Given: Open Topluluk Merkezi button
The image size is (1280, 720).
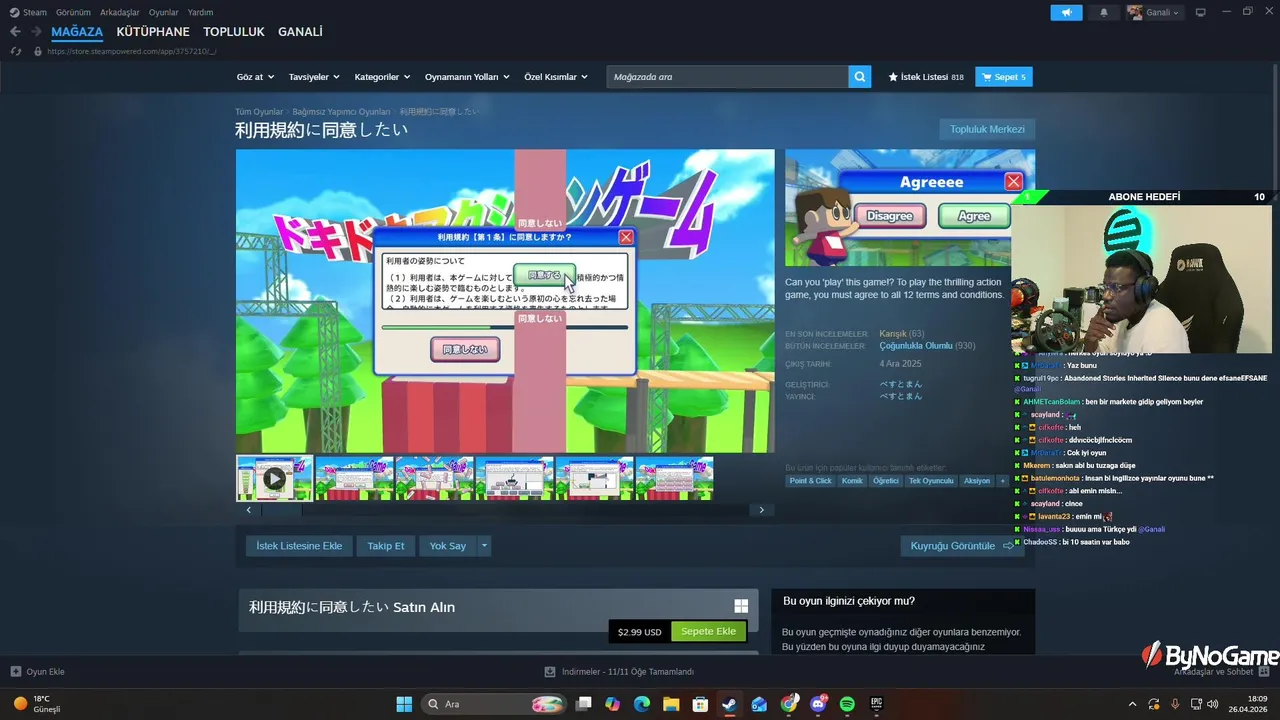Looking at the screenshot, I should [x=987, y=129].
